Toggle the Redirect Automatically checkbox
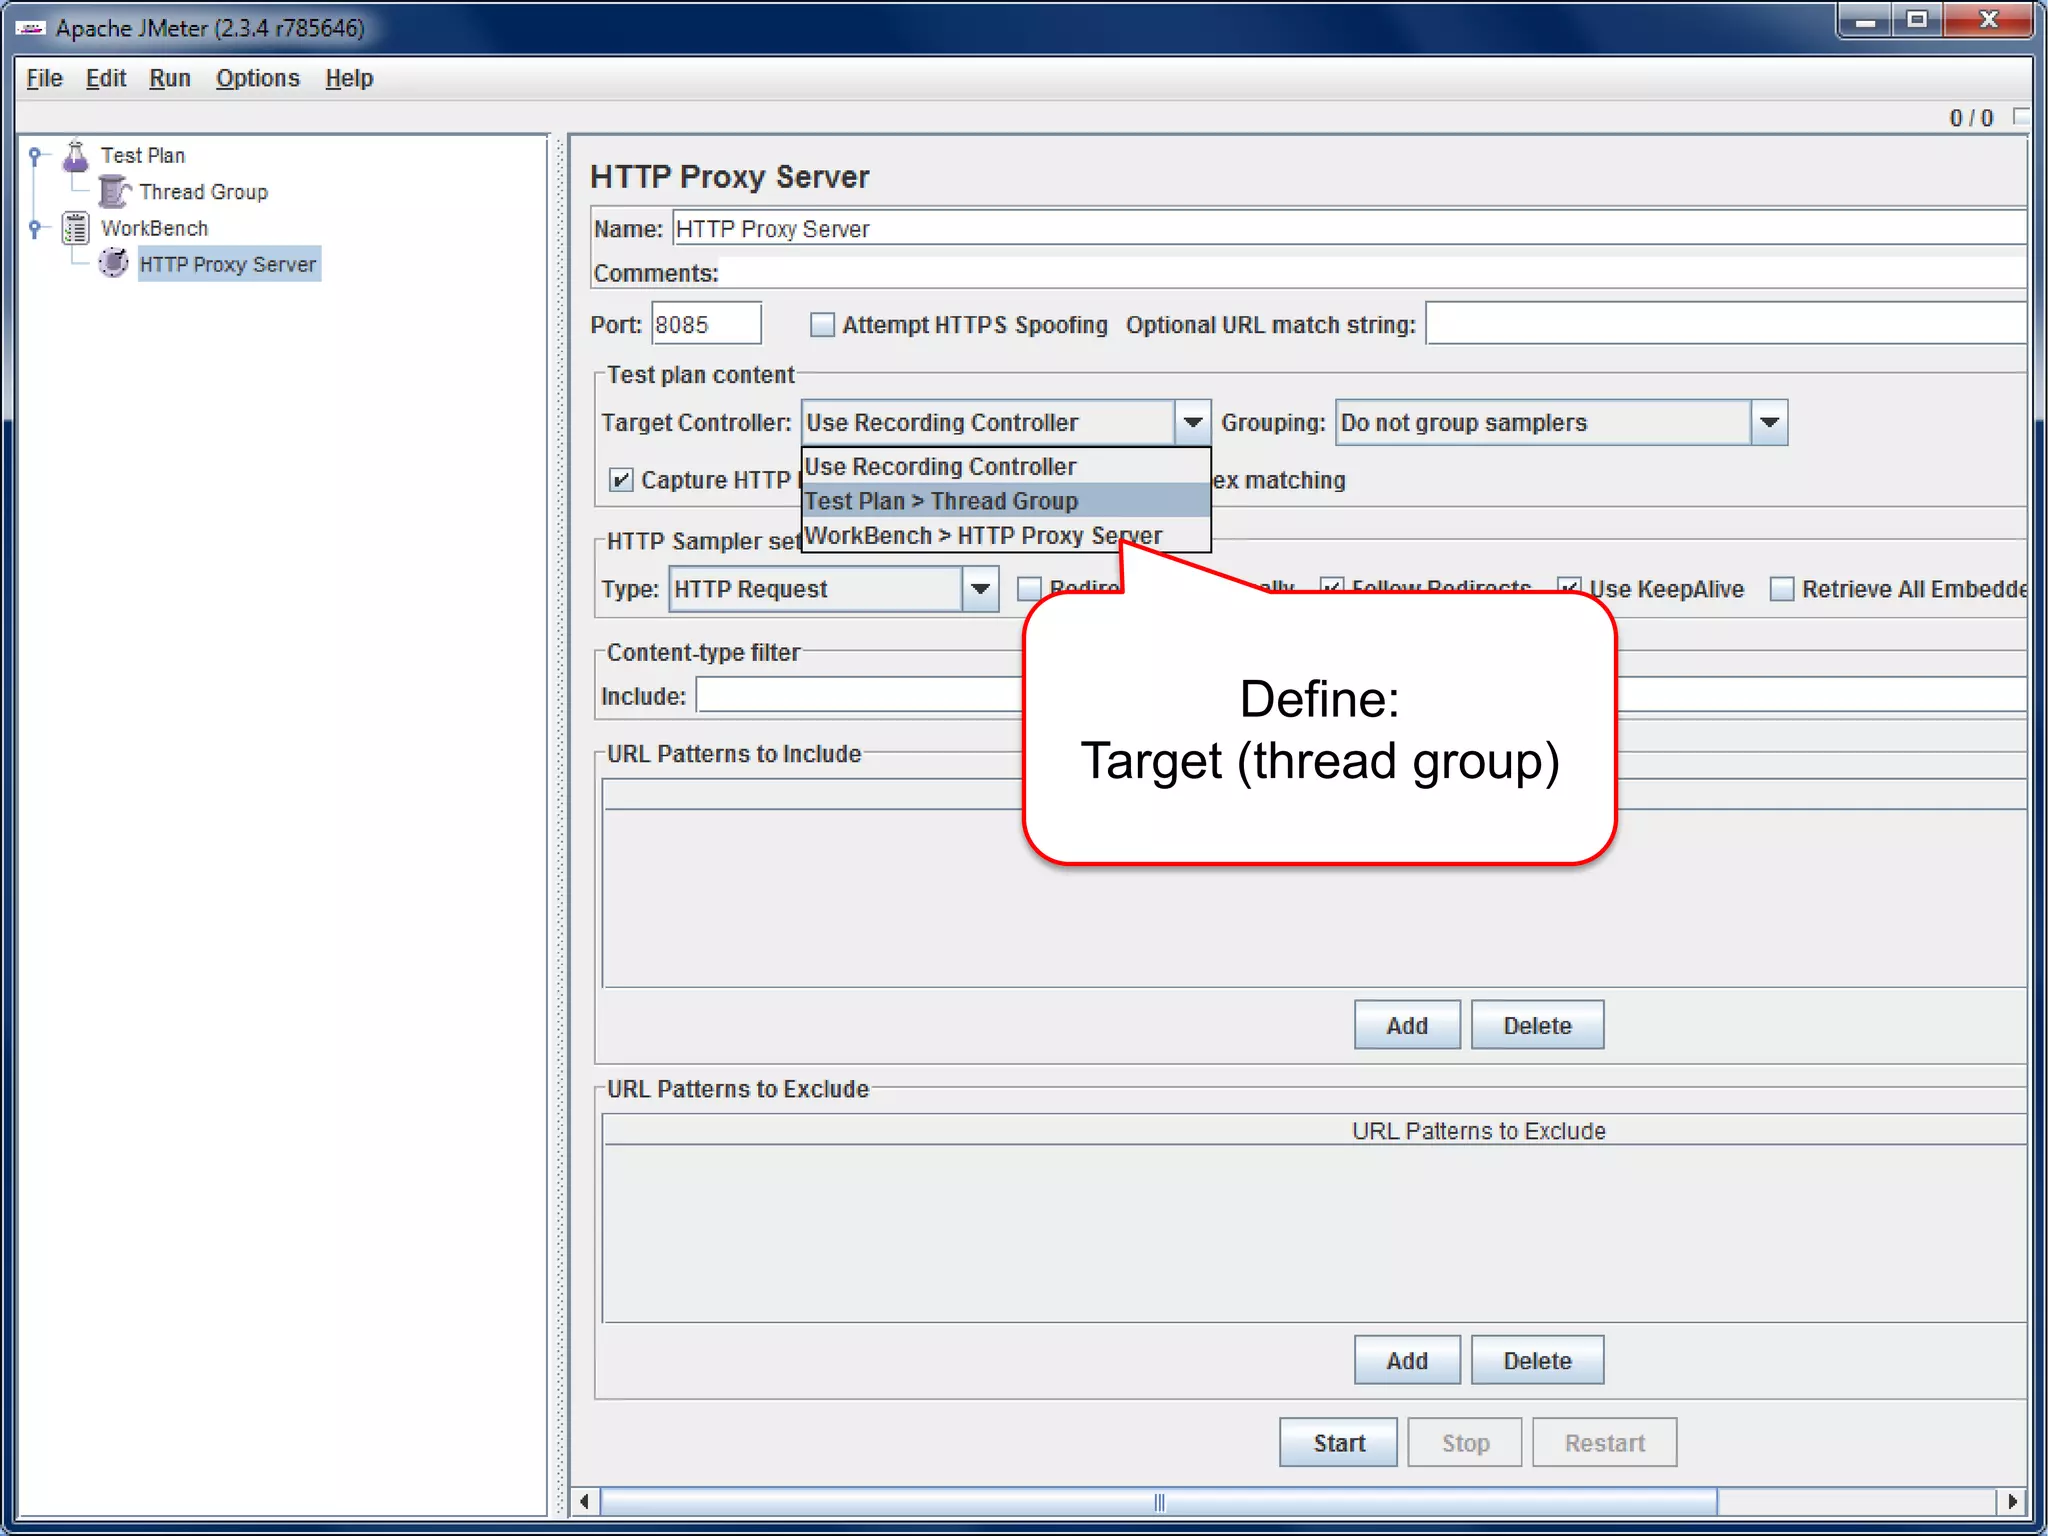 1029,589
